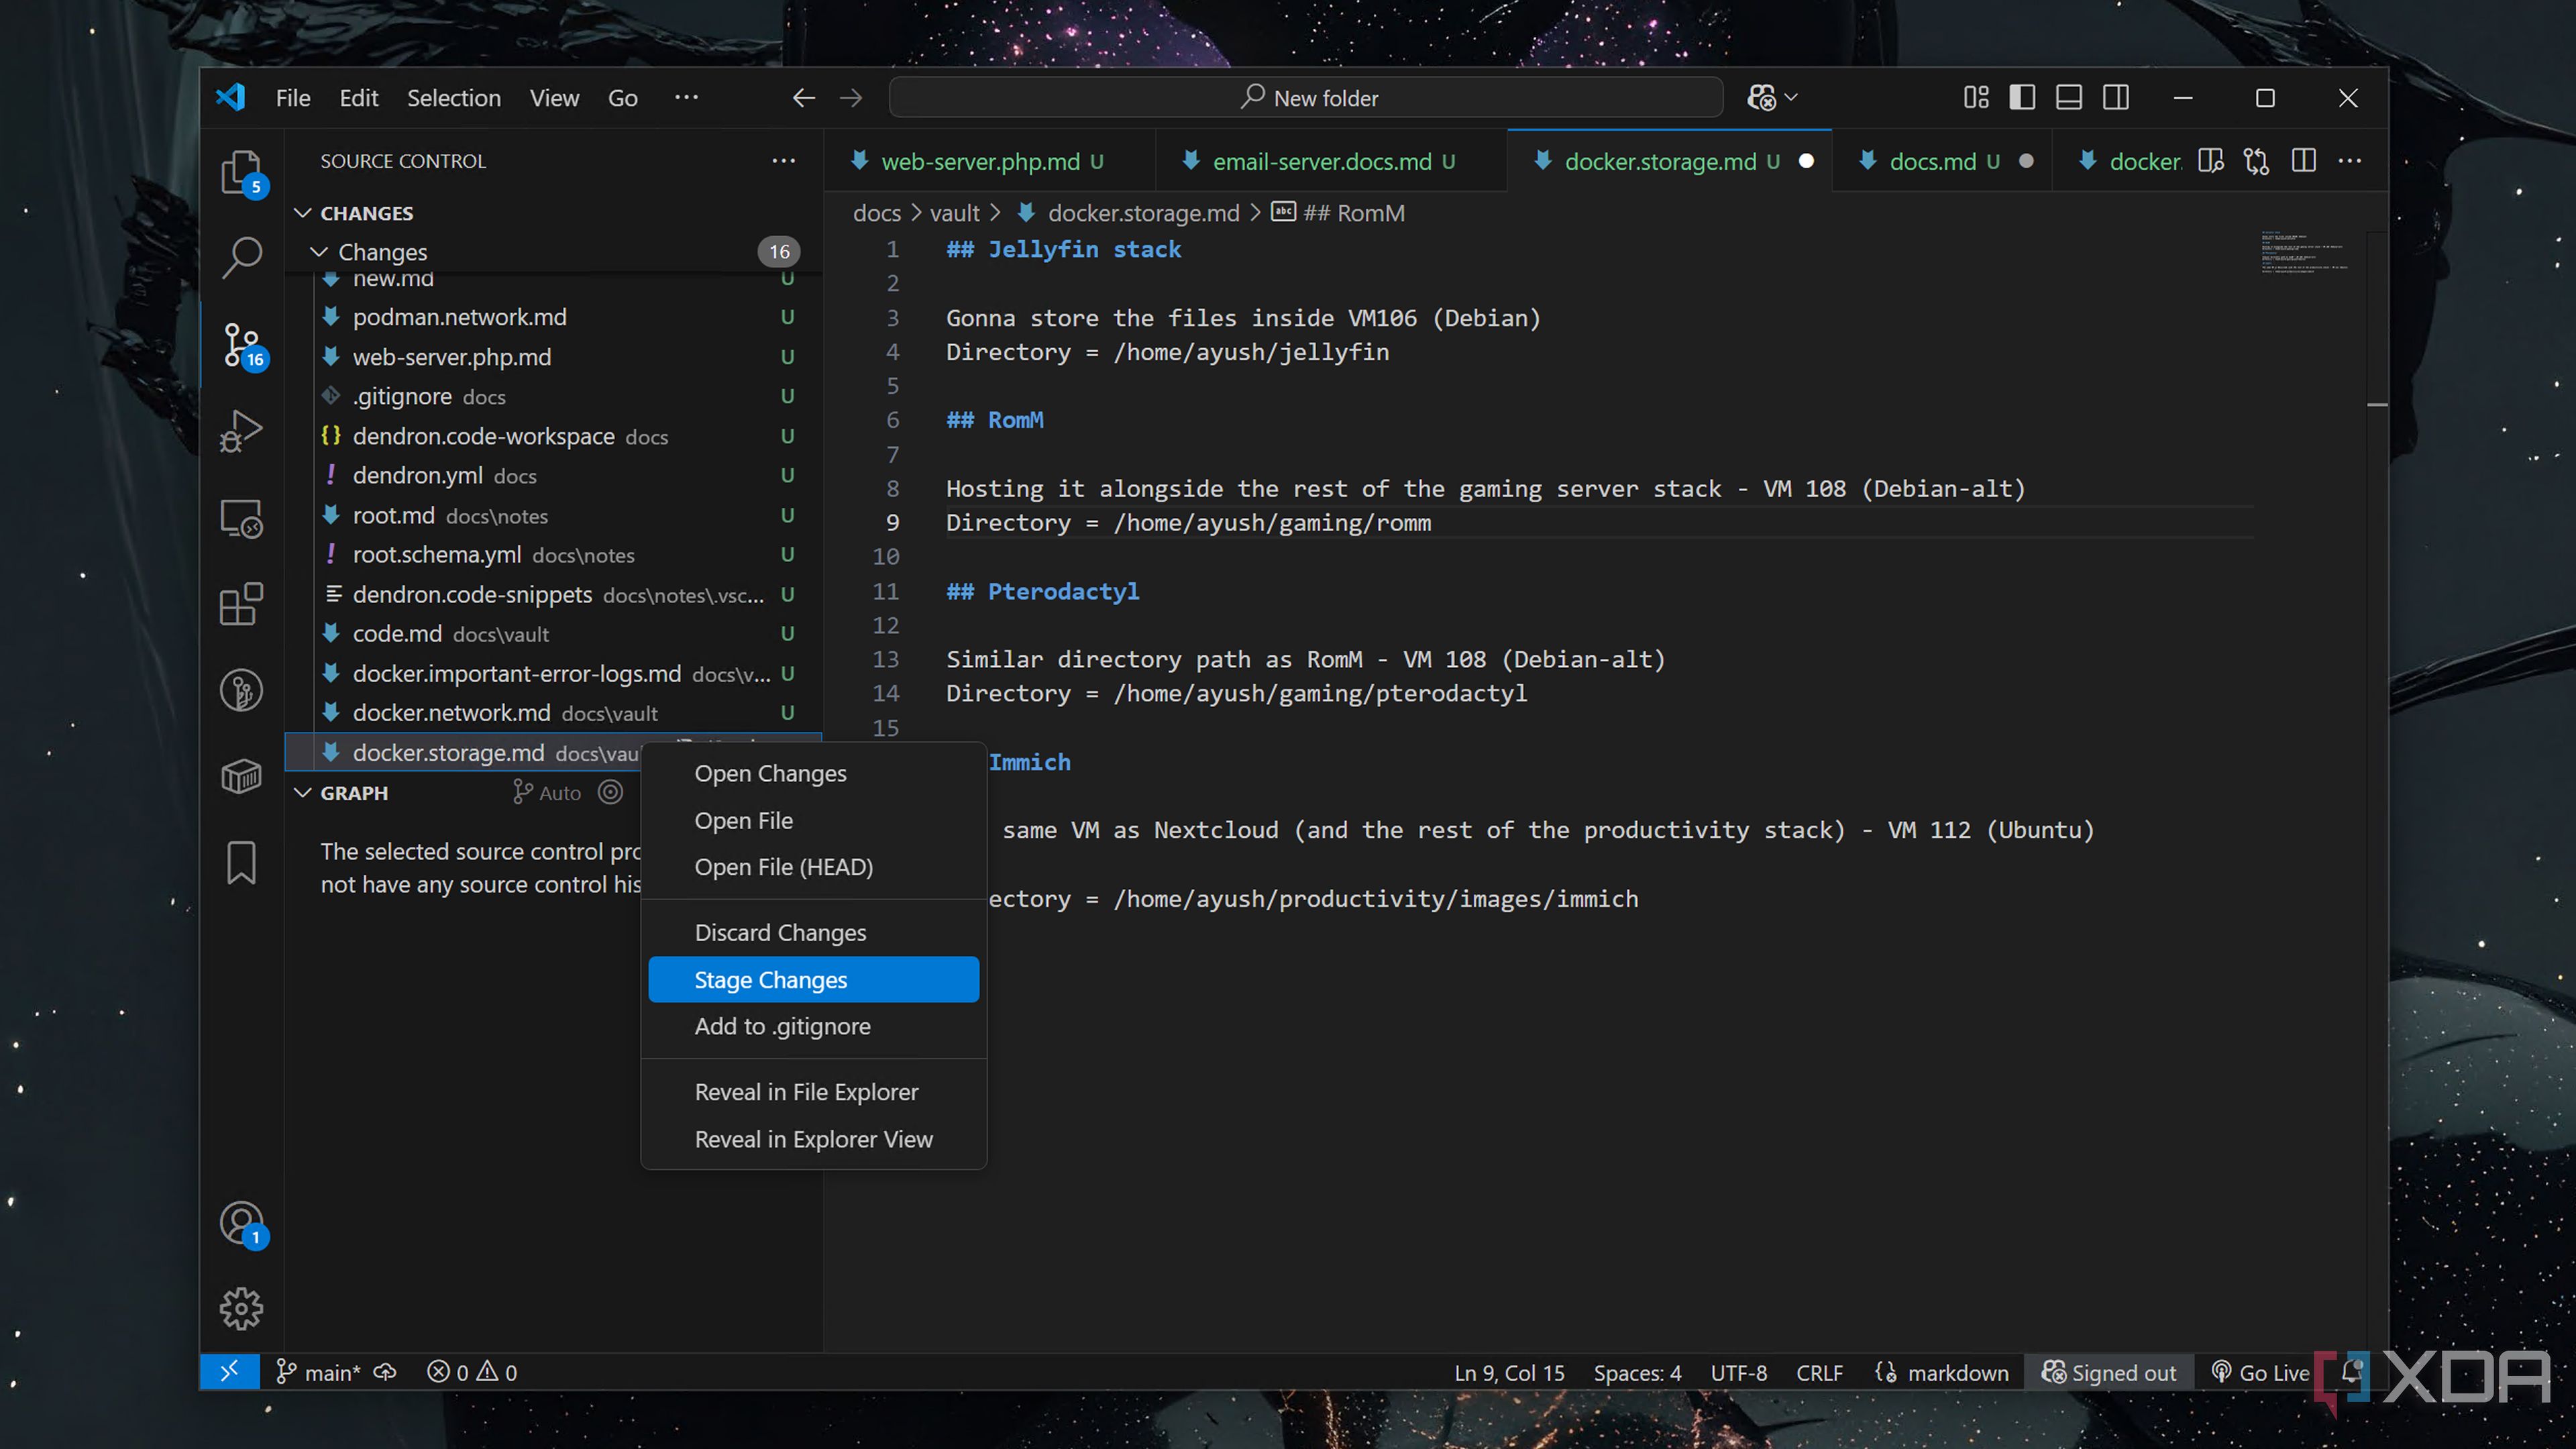Toggle the secondary side bar
Viewport: 2576px width, 1449px height.
pyautogui.click(x=2116, y=98)
